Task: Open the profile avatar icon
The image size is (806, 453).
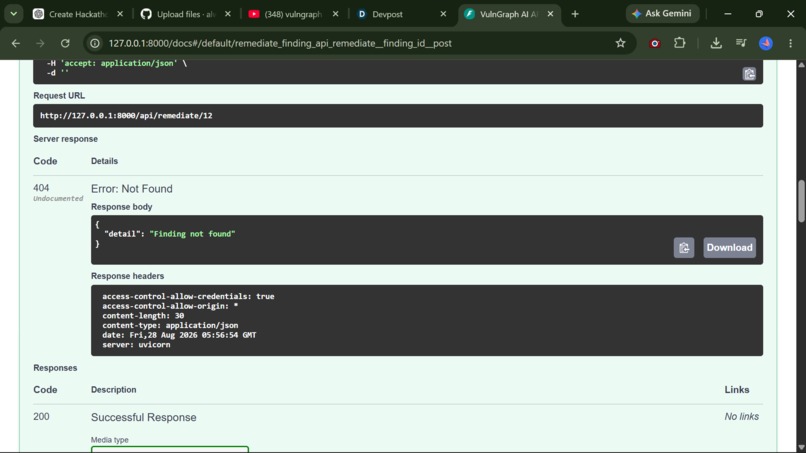Action: [x=765, y=43]
